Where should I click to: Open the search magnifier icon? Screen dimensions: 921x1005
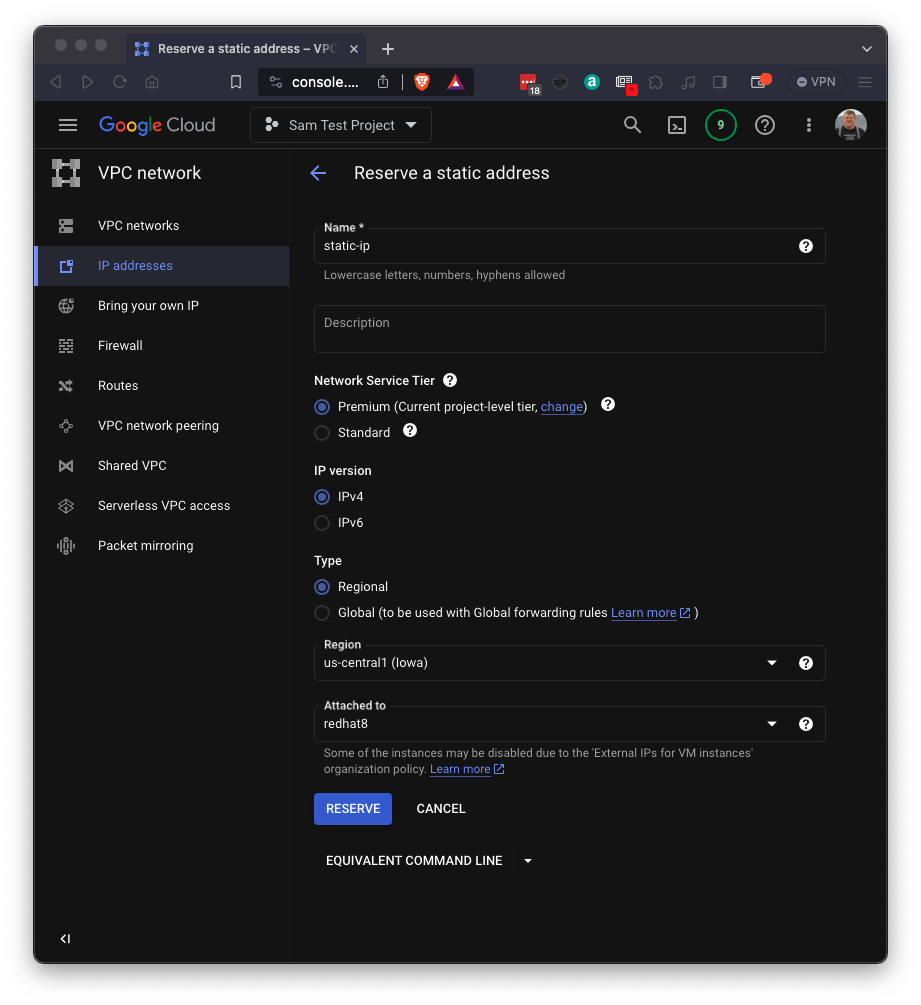[x=632, y=125]
